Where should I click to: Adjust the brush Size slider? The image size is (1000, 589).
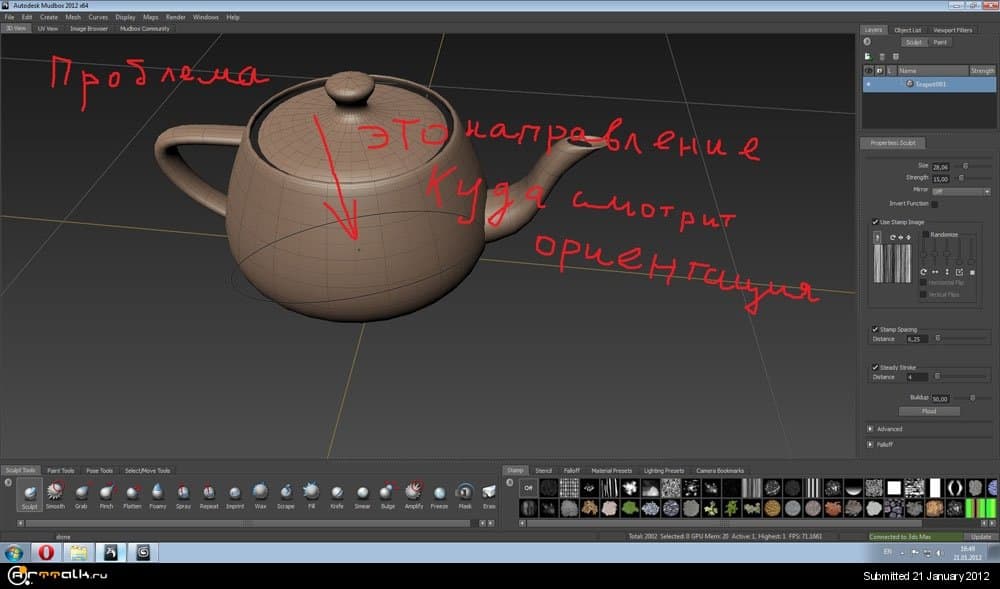tap(964, 165)
